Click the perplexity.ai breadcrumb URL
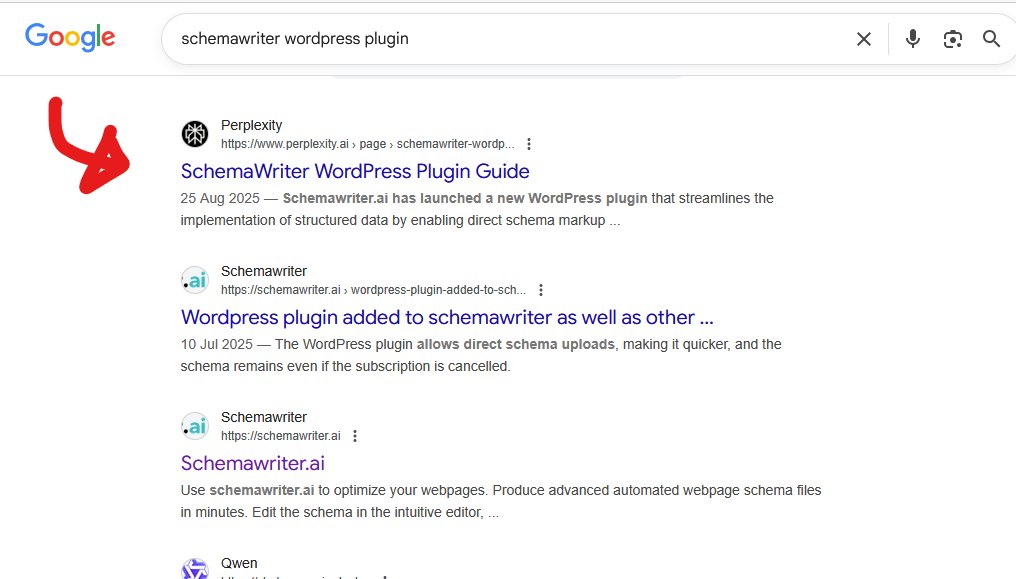1016x579 pixels. 367,144
